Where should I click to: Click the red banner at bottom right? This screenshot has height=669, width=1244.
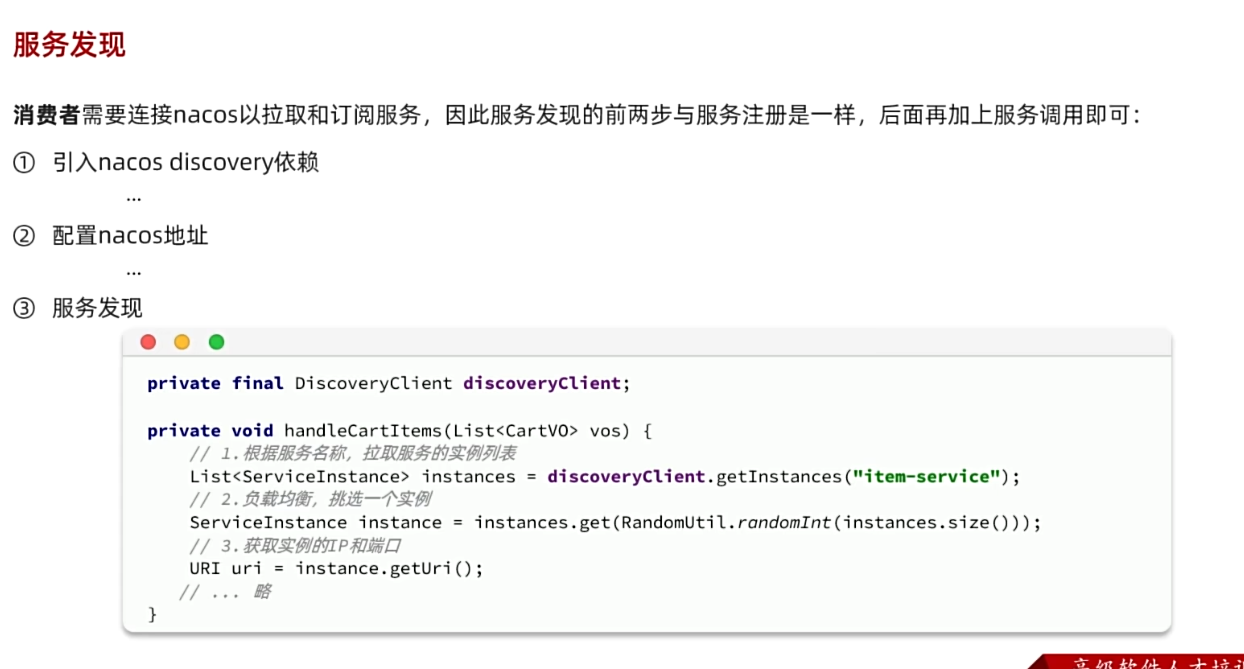[x=1140, y=661]
